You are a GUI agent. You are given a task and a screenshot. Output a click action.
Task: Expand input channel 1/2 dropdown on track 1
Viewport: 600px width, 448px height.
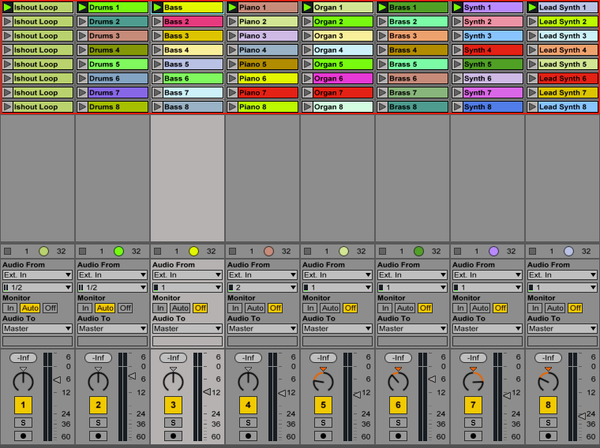pos(36,288)
